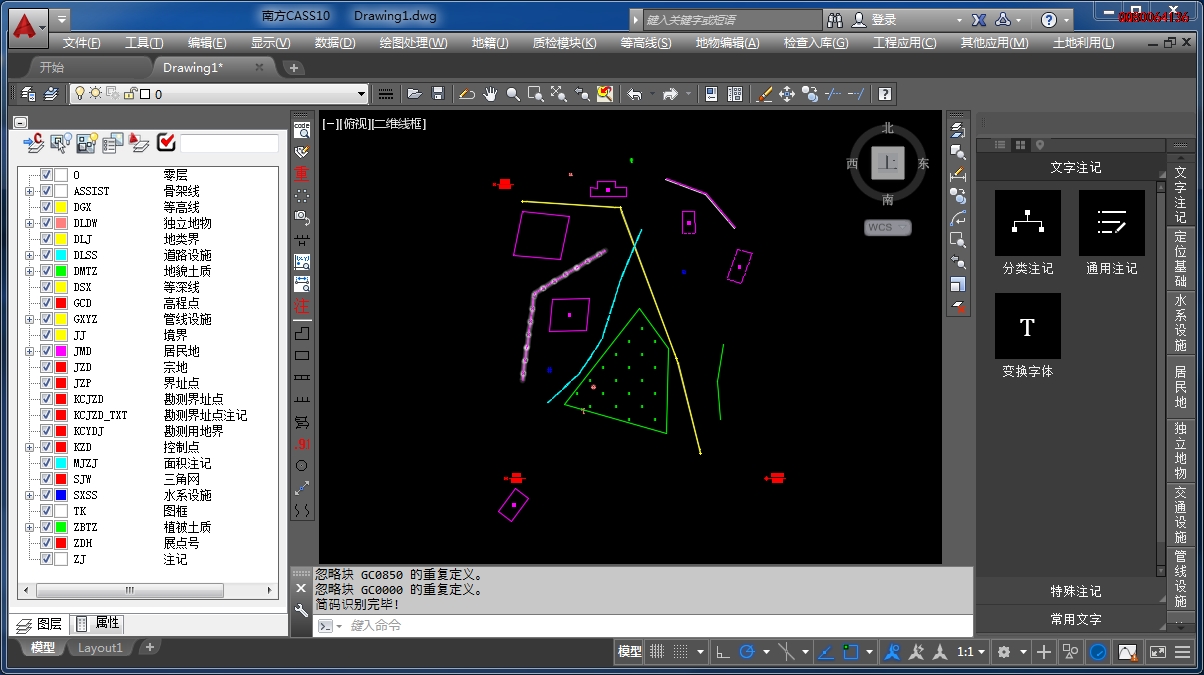Uncheck the SJW layer checkbox
Image resolution: width=1204 pixels, height=675 pixels.
(x=46, y=479)
